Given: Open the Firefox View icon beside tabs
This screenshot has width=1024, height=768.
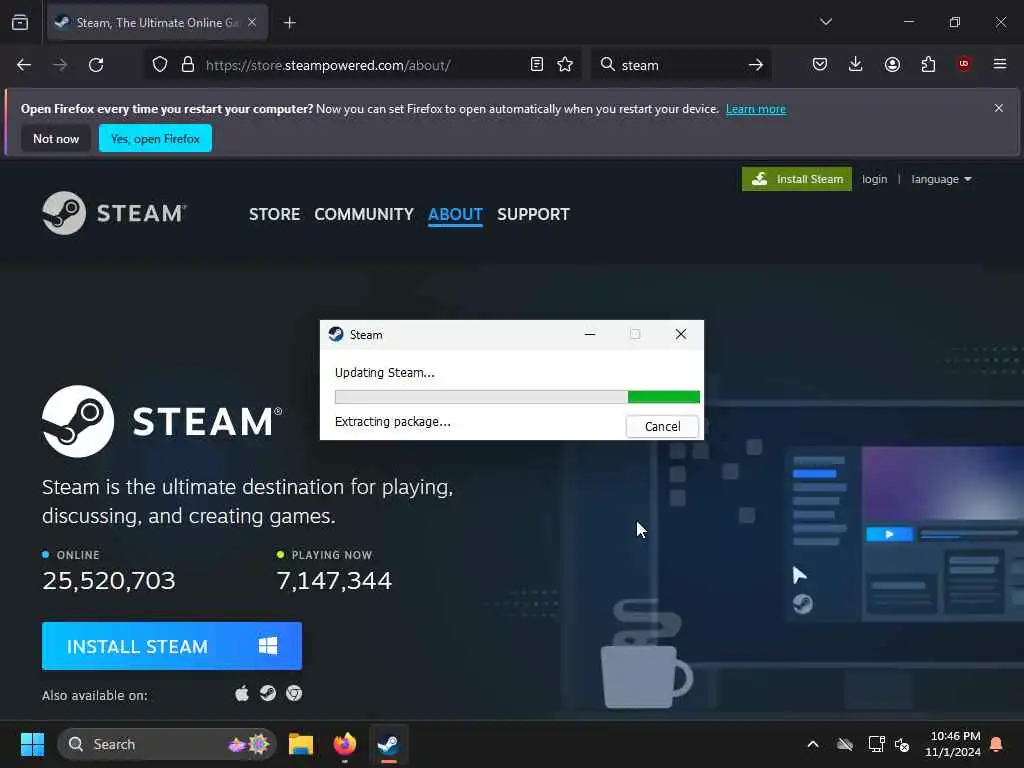Looking at the screenshot, I should coord(20,23).
